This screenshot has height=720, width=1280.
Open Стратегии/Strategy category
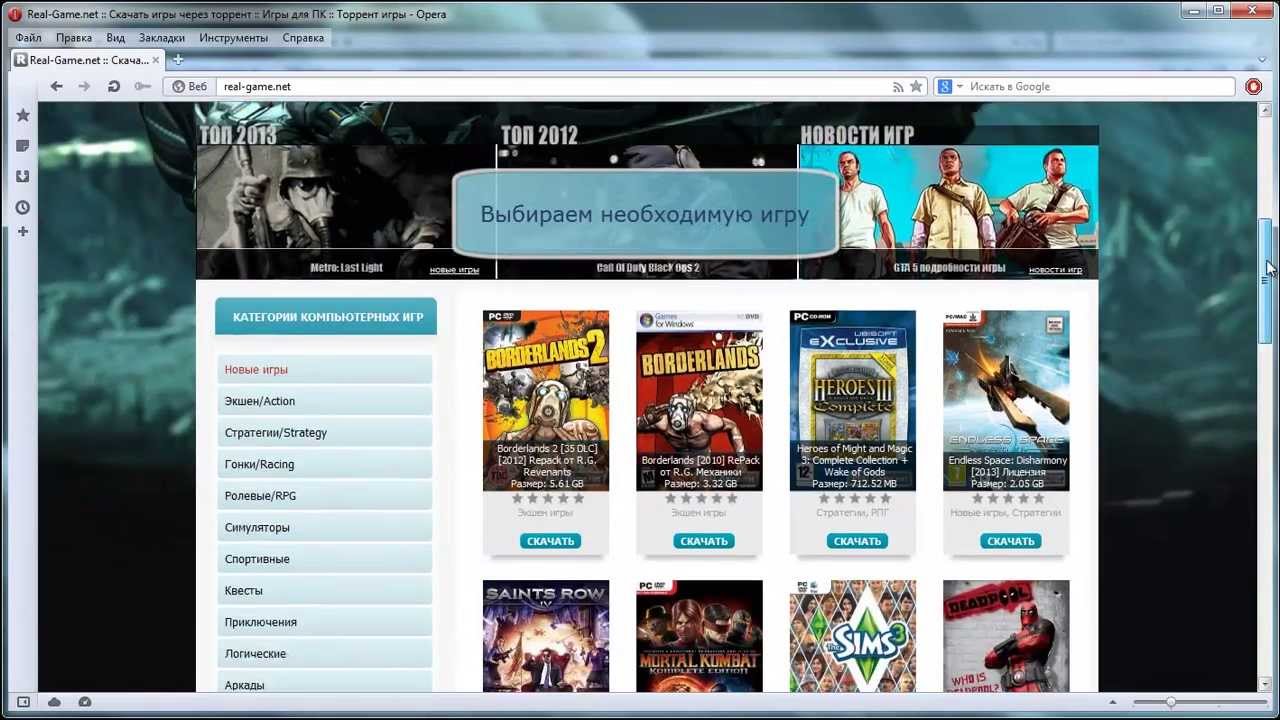(325, 433)
